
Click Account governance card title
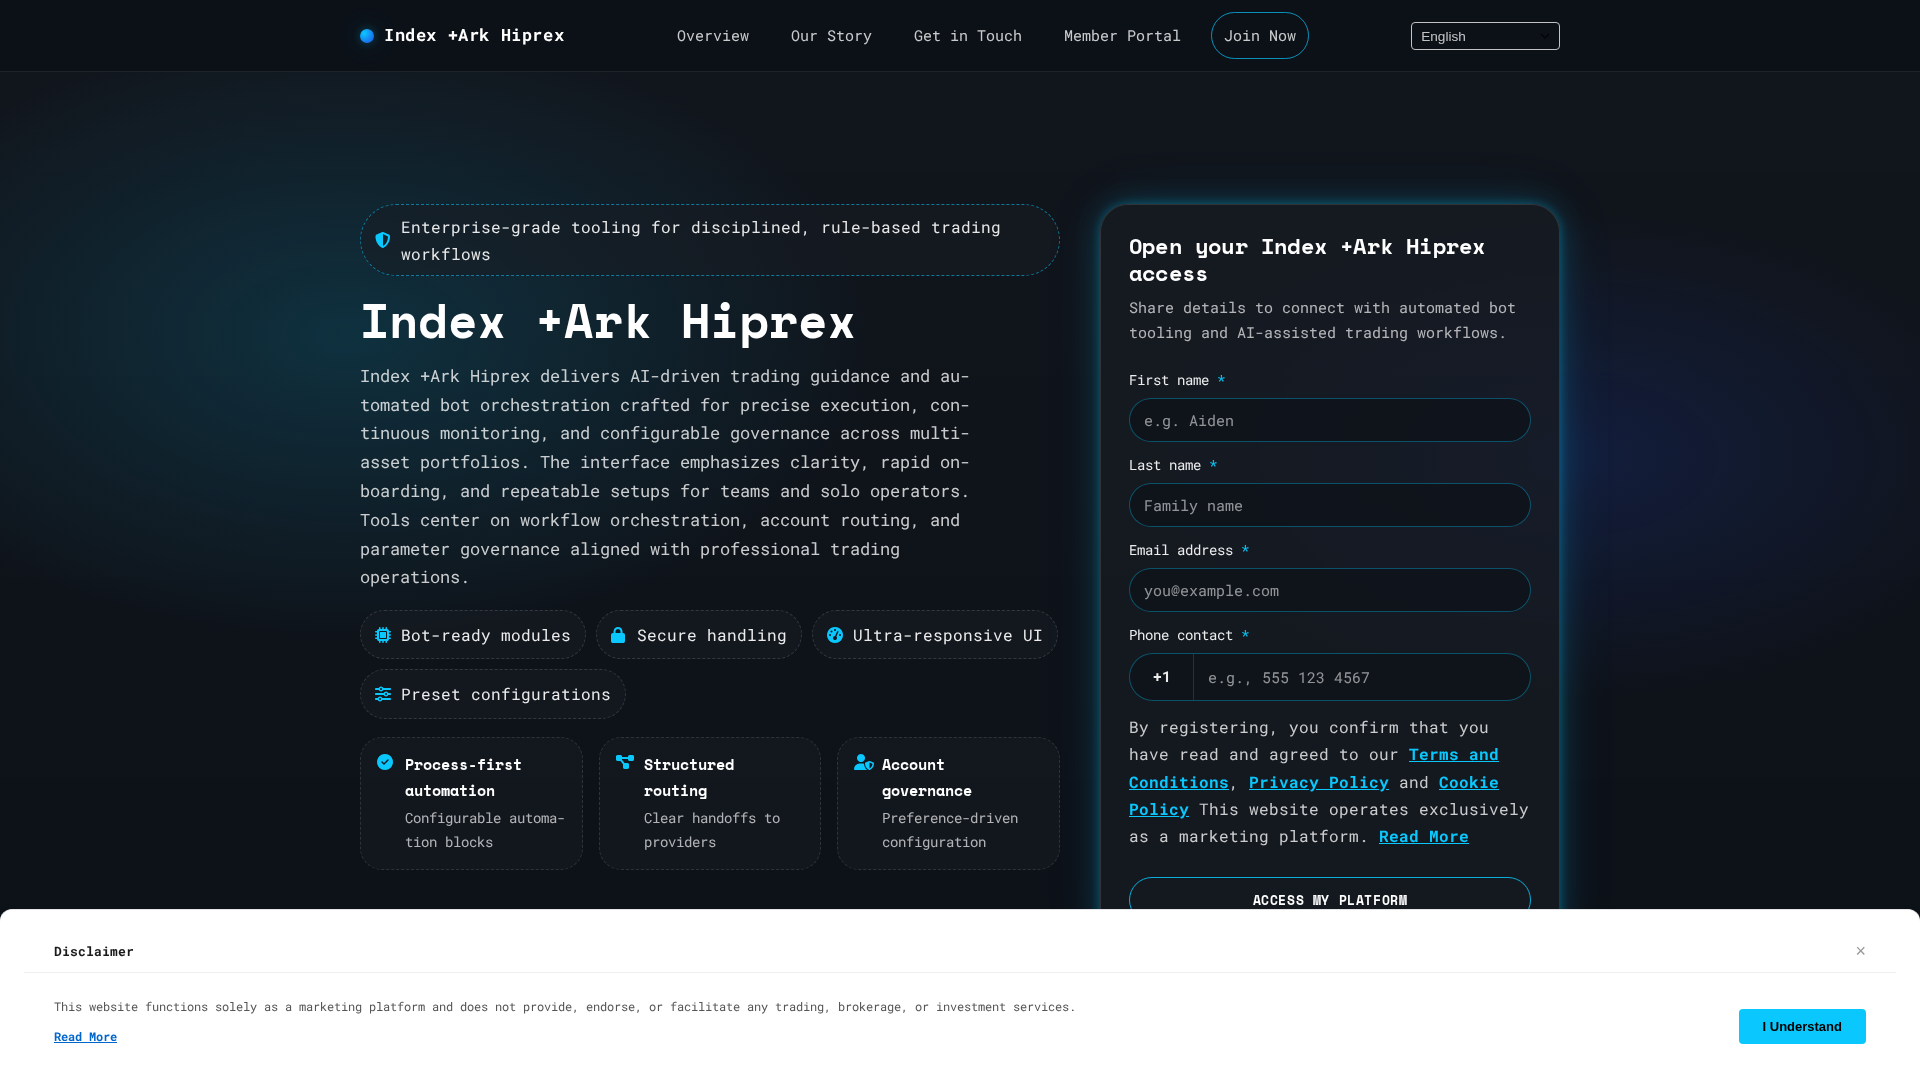[x=927, y=777]
